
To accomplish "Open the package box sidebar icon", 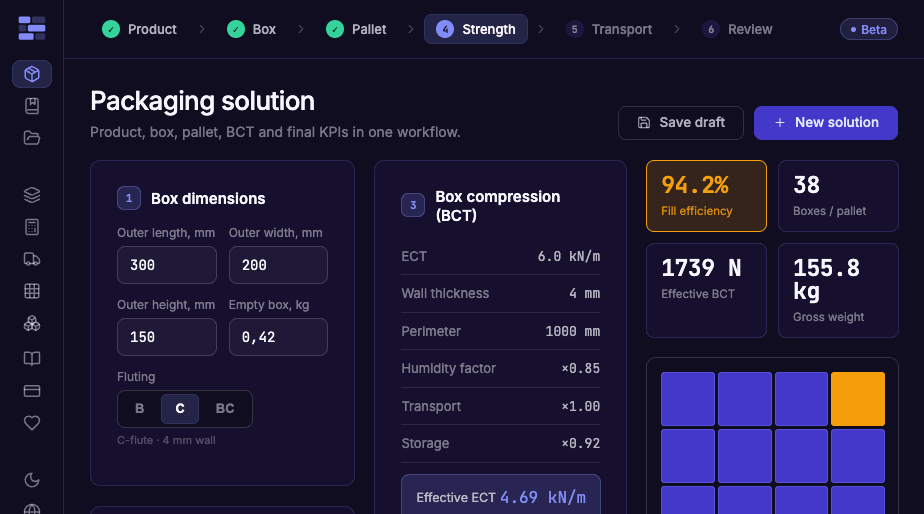I will [32, 74].
